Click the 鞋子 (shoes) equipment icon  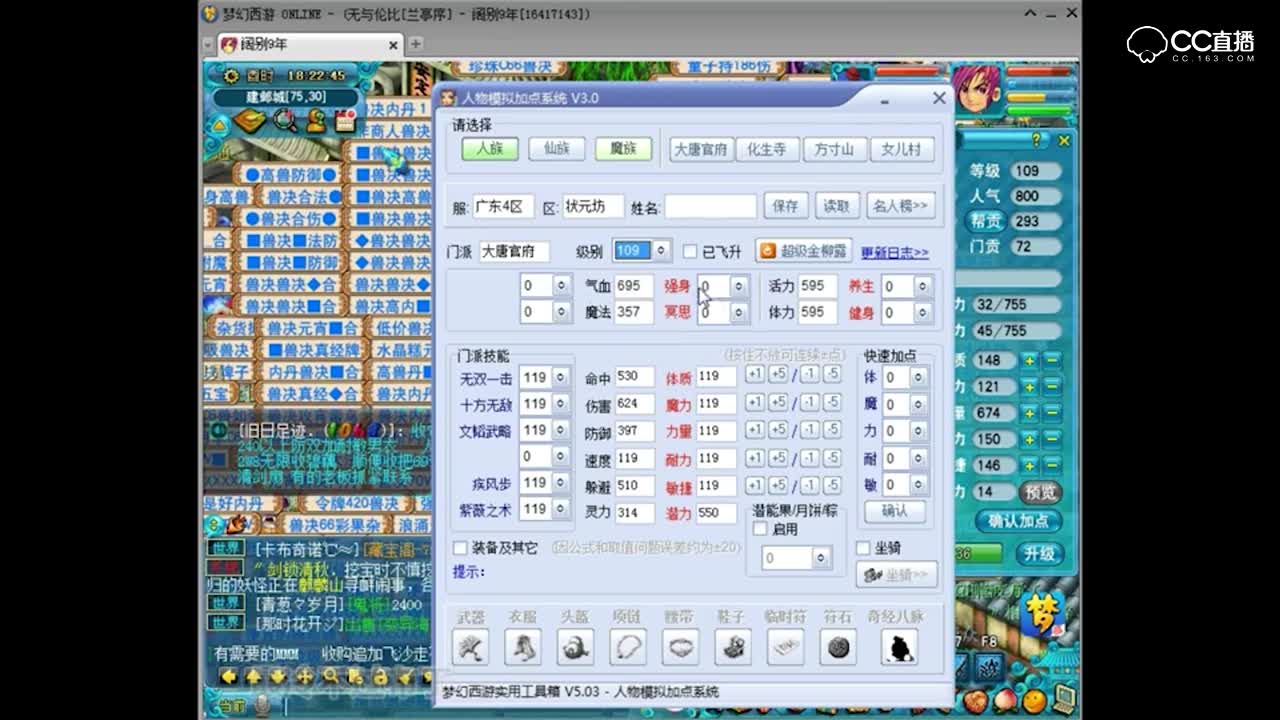733,645
